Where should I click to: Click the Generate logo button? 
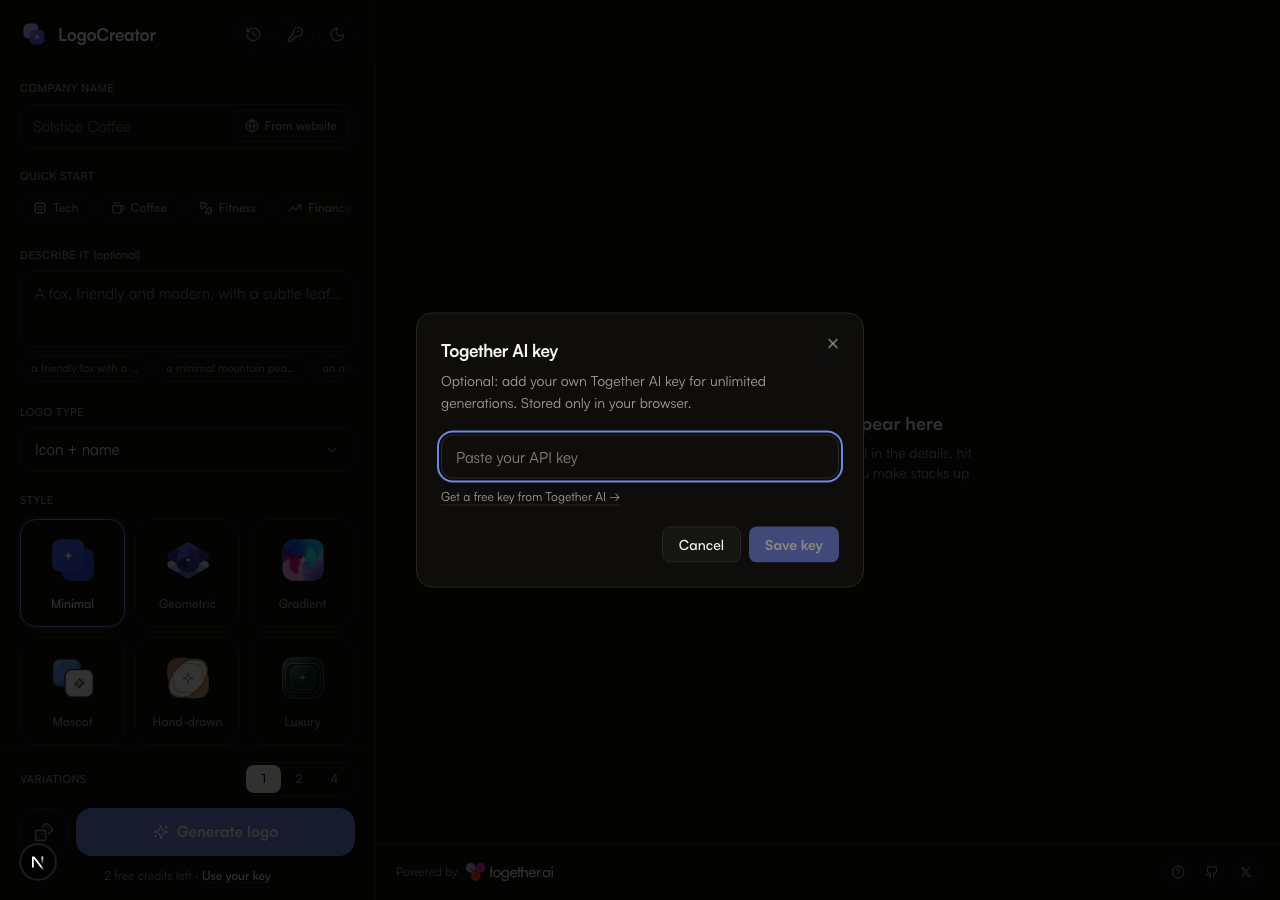pyautogui.click(x=215, y=832)
